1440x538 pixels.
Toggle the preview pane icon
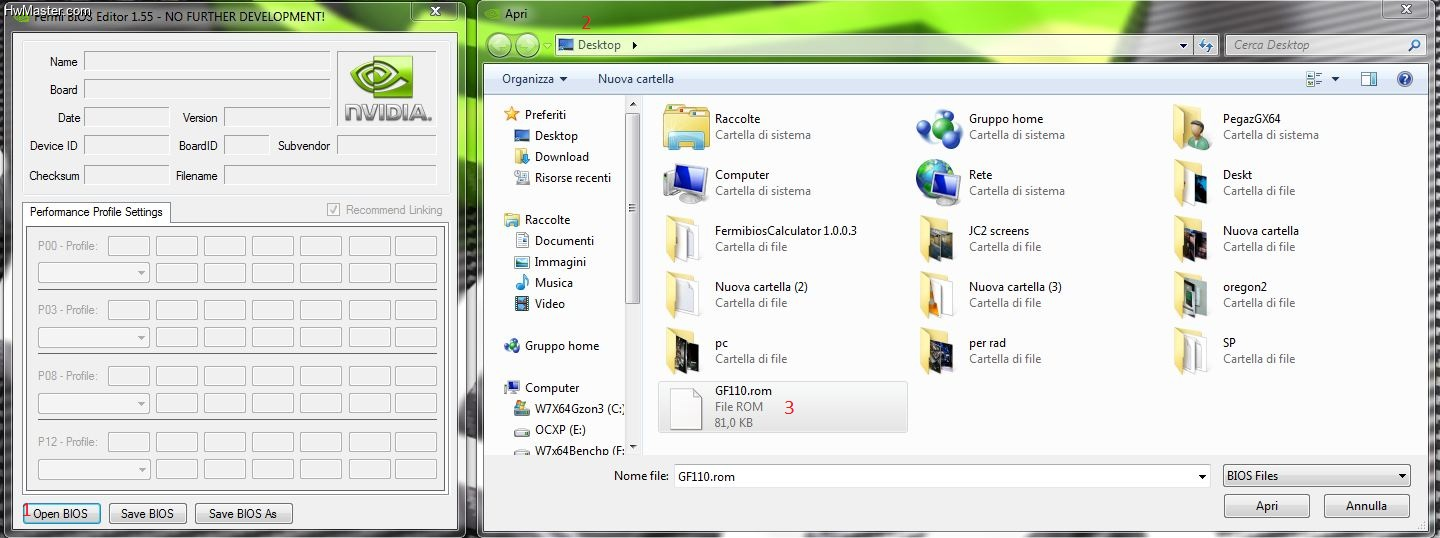[x=1369, y=79]
